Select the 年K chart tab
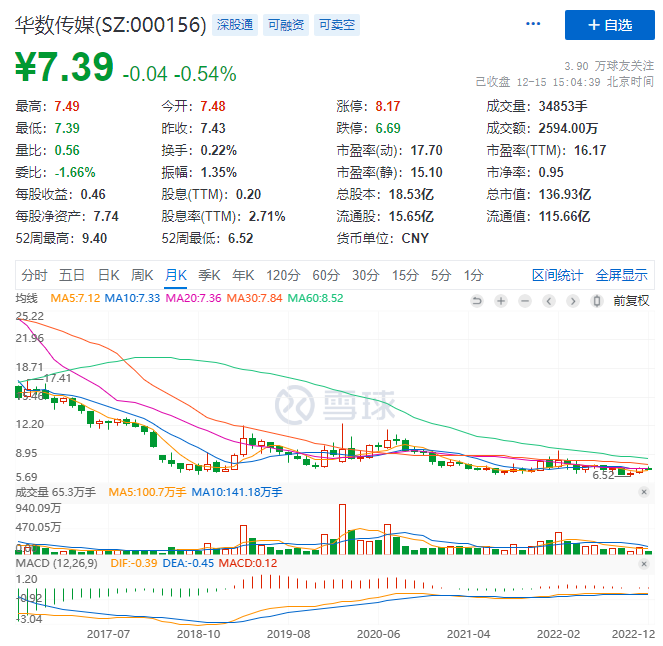Screen dimensions: 663x646 (243, 275)
